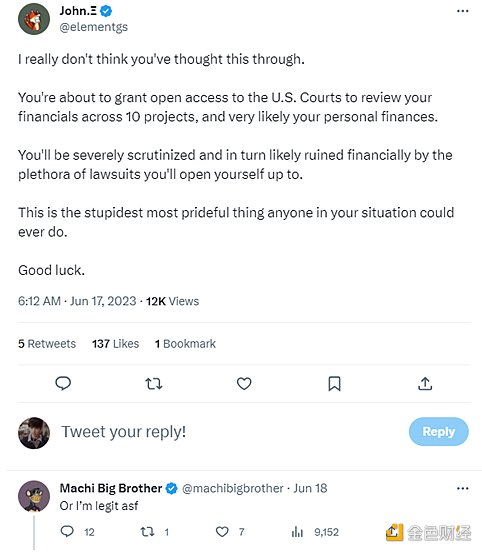
Task: View the 5 Retweets list
Action: [47, 344]
